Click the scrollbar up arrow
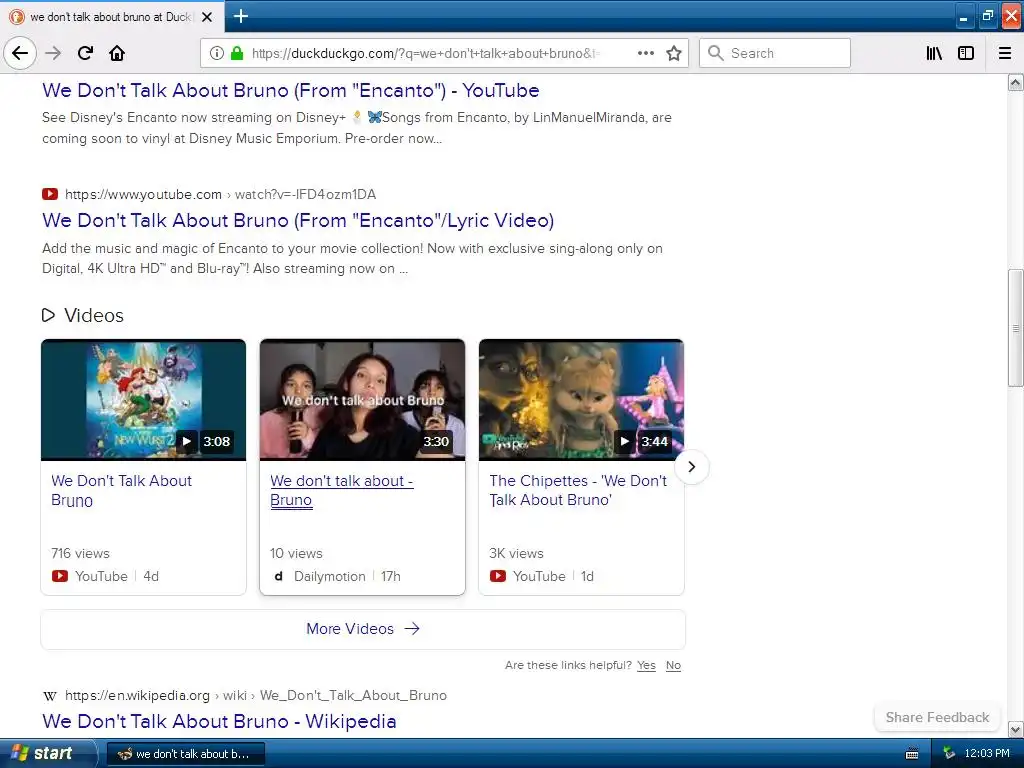Screen dimensions: 1024x768 1016,82
